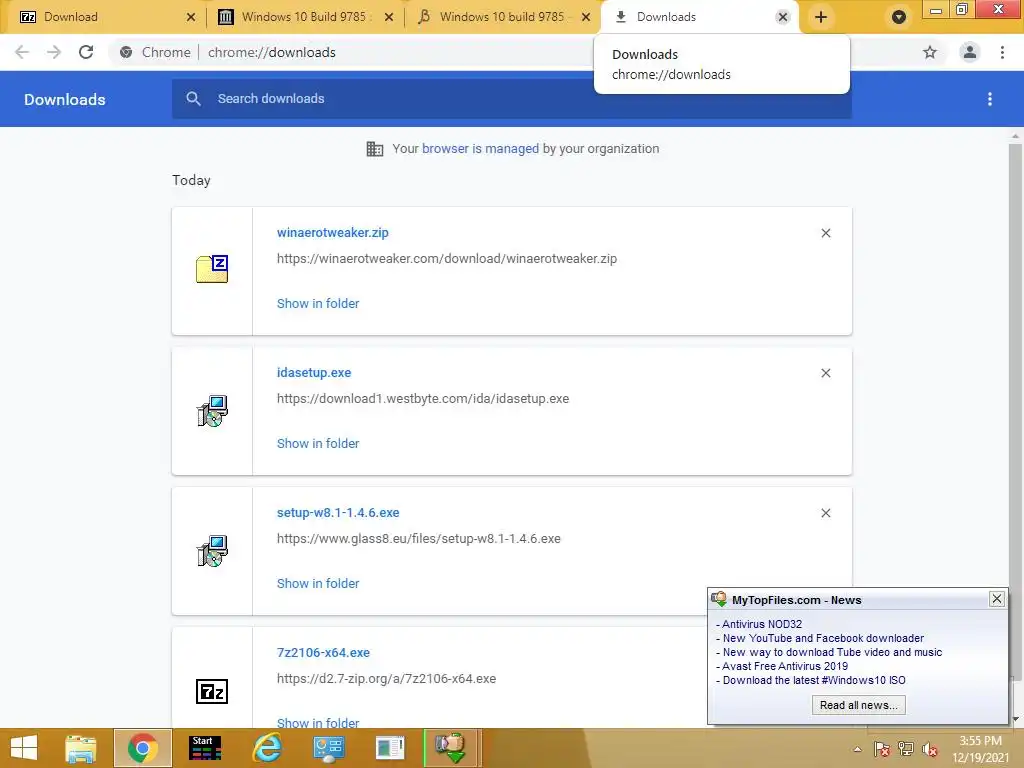Image resolution: width=1024 pixels, height=768 pixels.
Task: Open Antivirus NOD32 news item
Action: click(x=762, y=624)
